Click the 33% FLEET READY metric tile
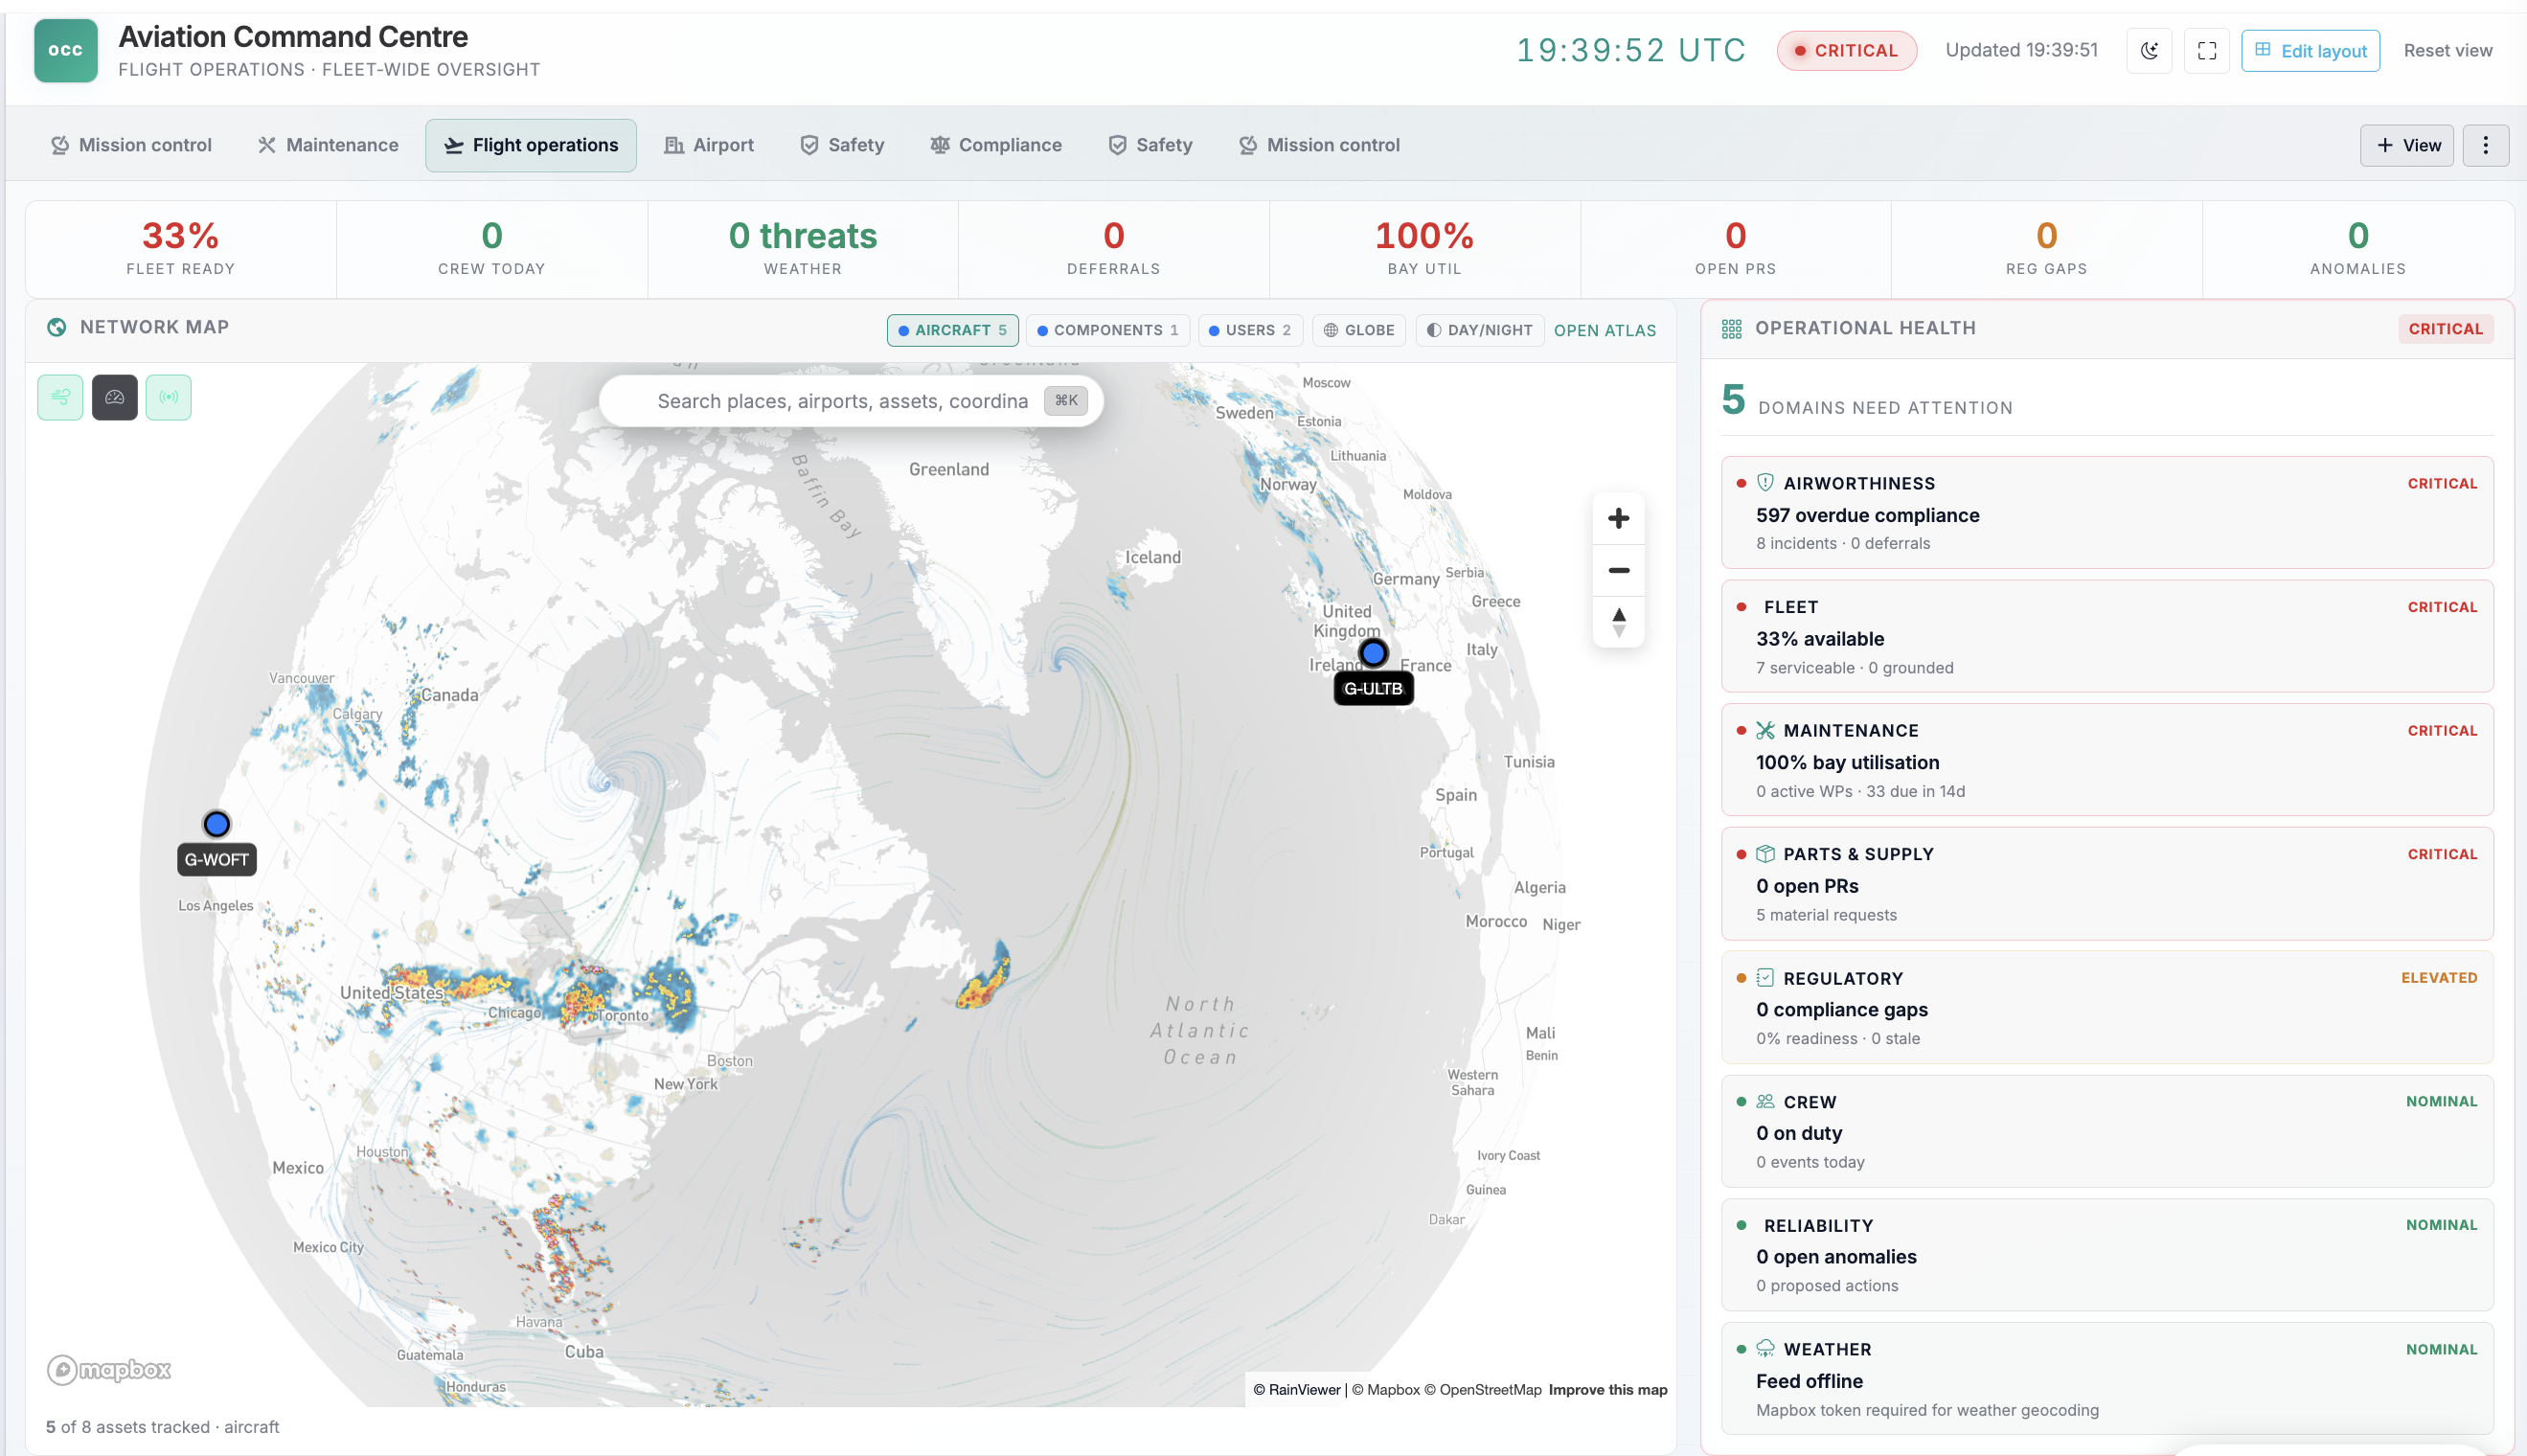 pos(181,249)
